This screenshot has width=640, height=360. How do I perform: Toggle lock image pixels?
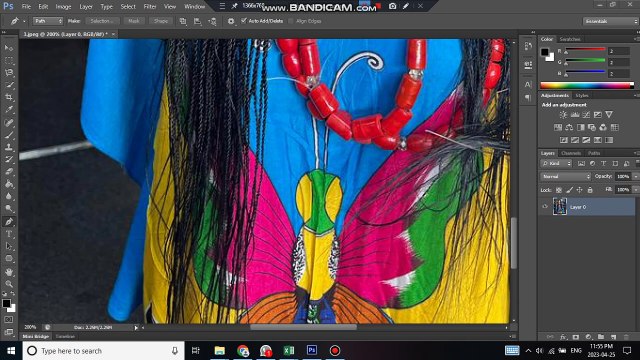[569, 190]
